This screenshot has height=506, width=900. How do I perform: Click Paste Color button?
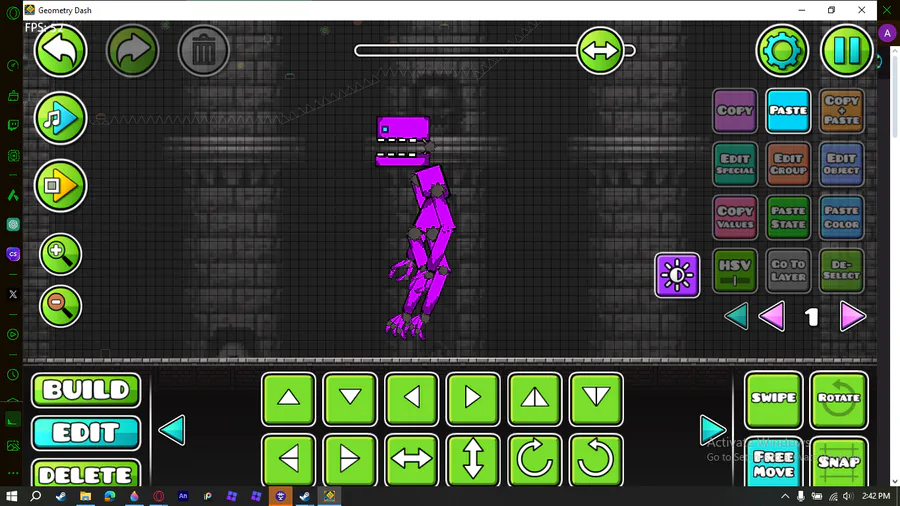coord(841,217)
